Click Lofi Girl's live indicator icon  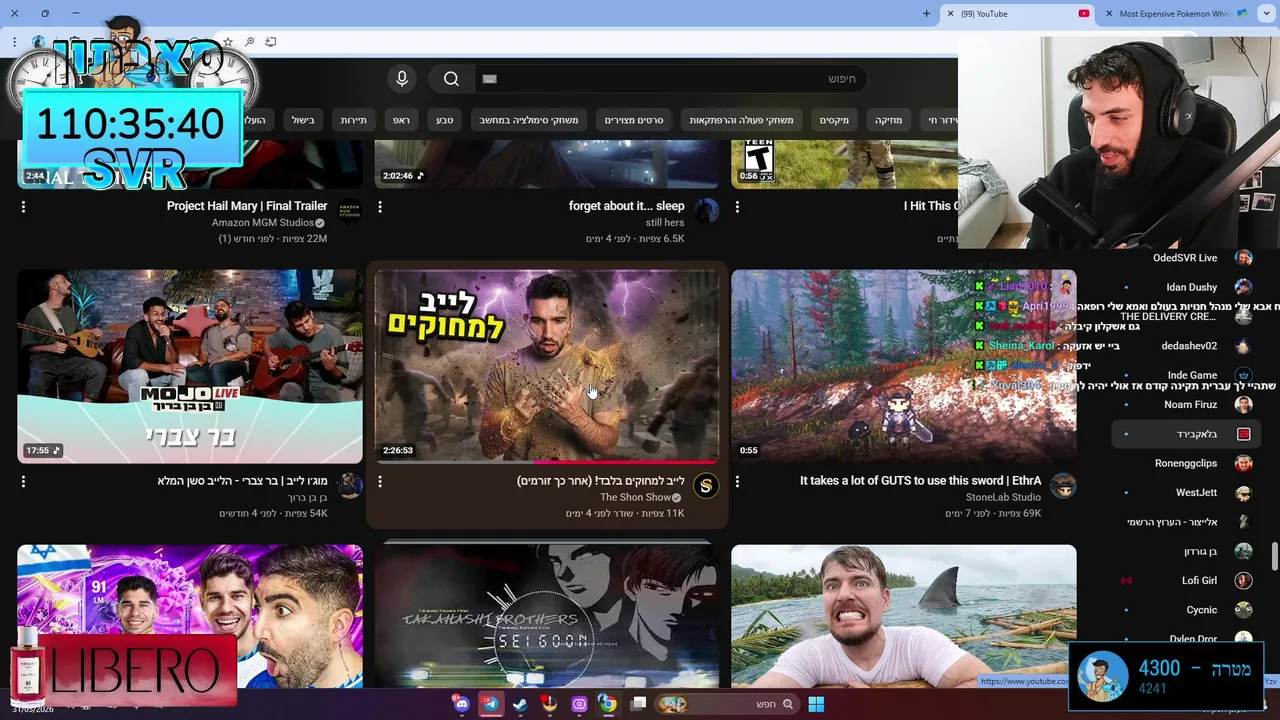point(1126,580)
